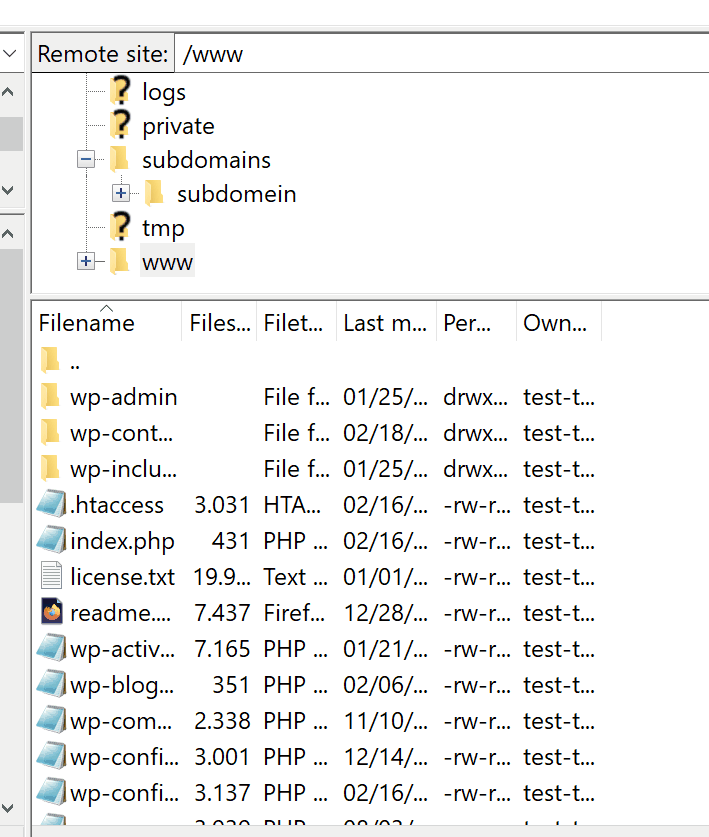Select the license.txt filename
Screen dimensions: 709x837
[122, 577]
